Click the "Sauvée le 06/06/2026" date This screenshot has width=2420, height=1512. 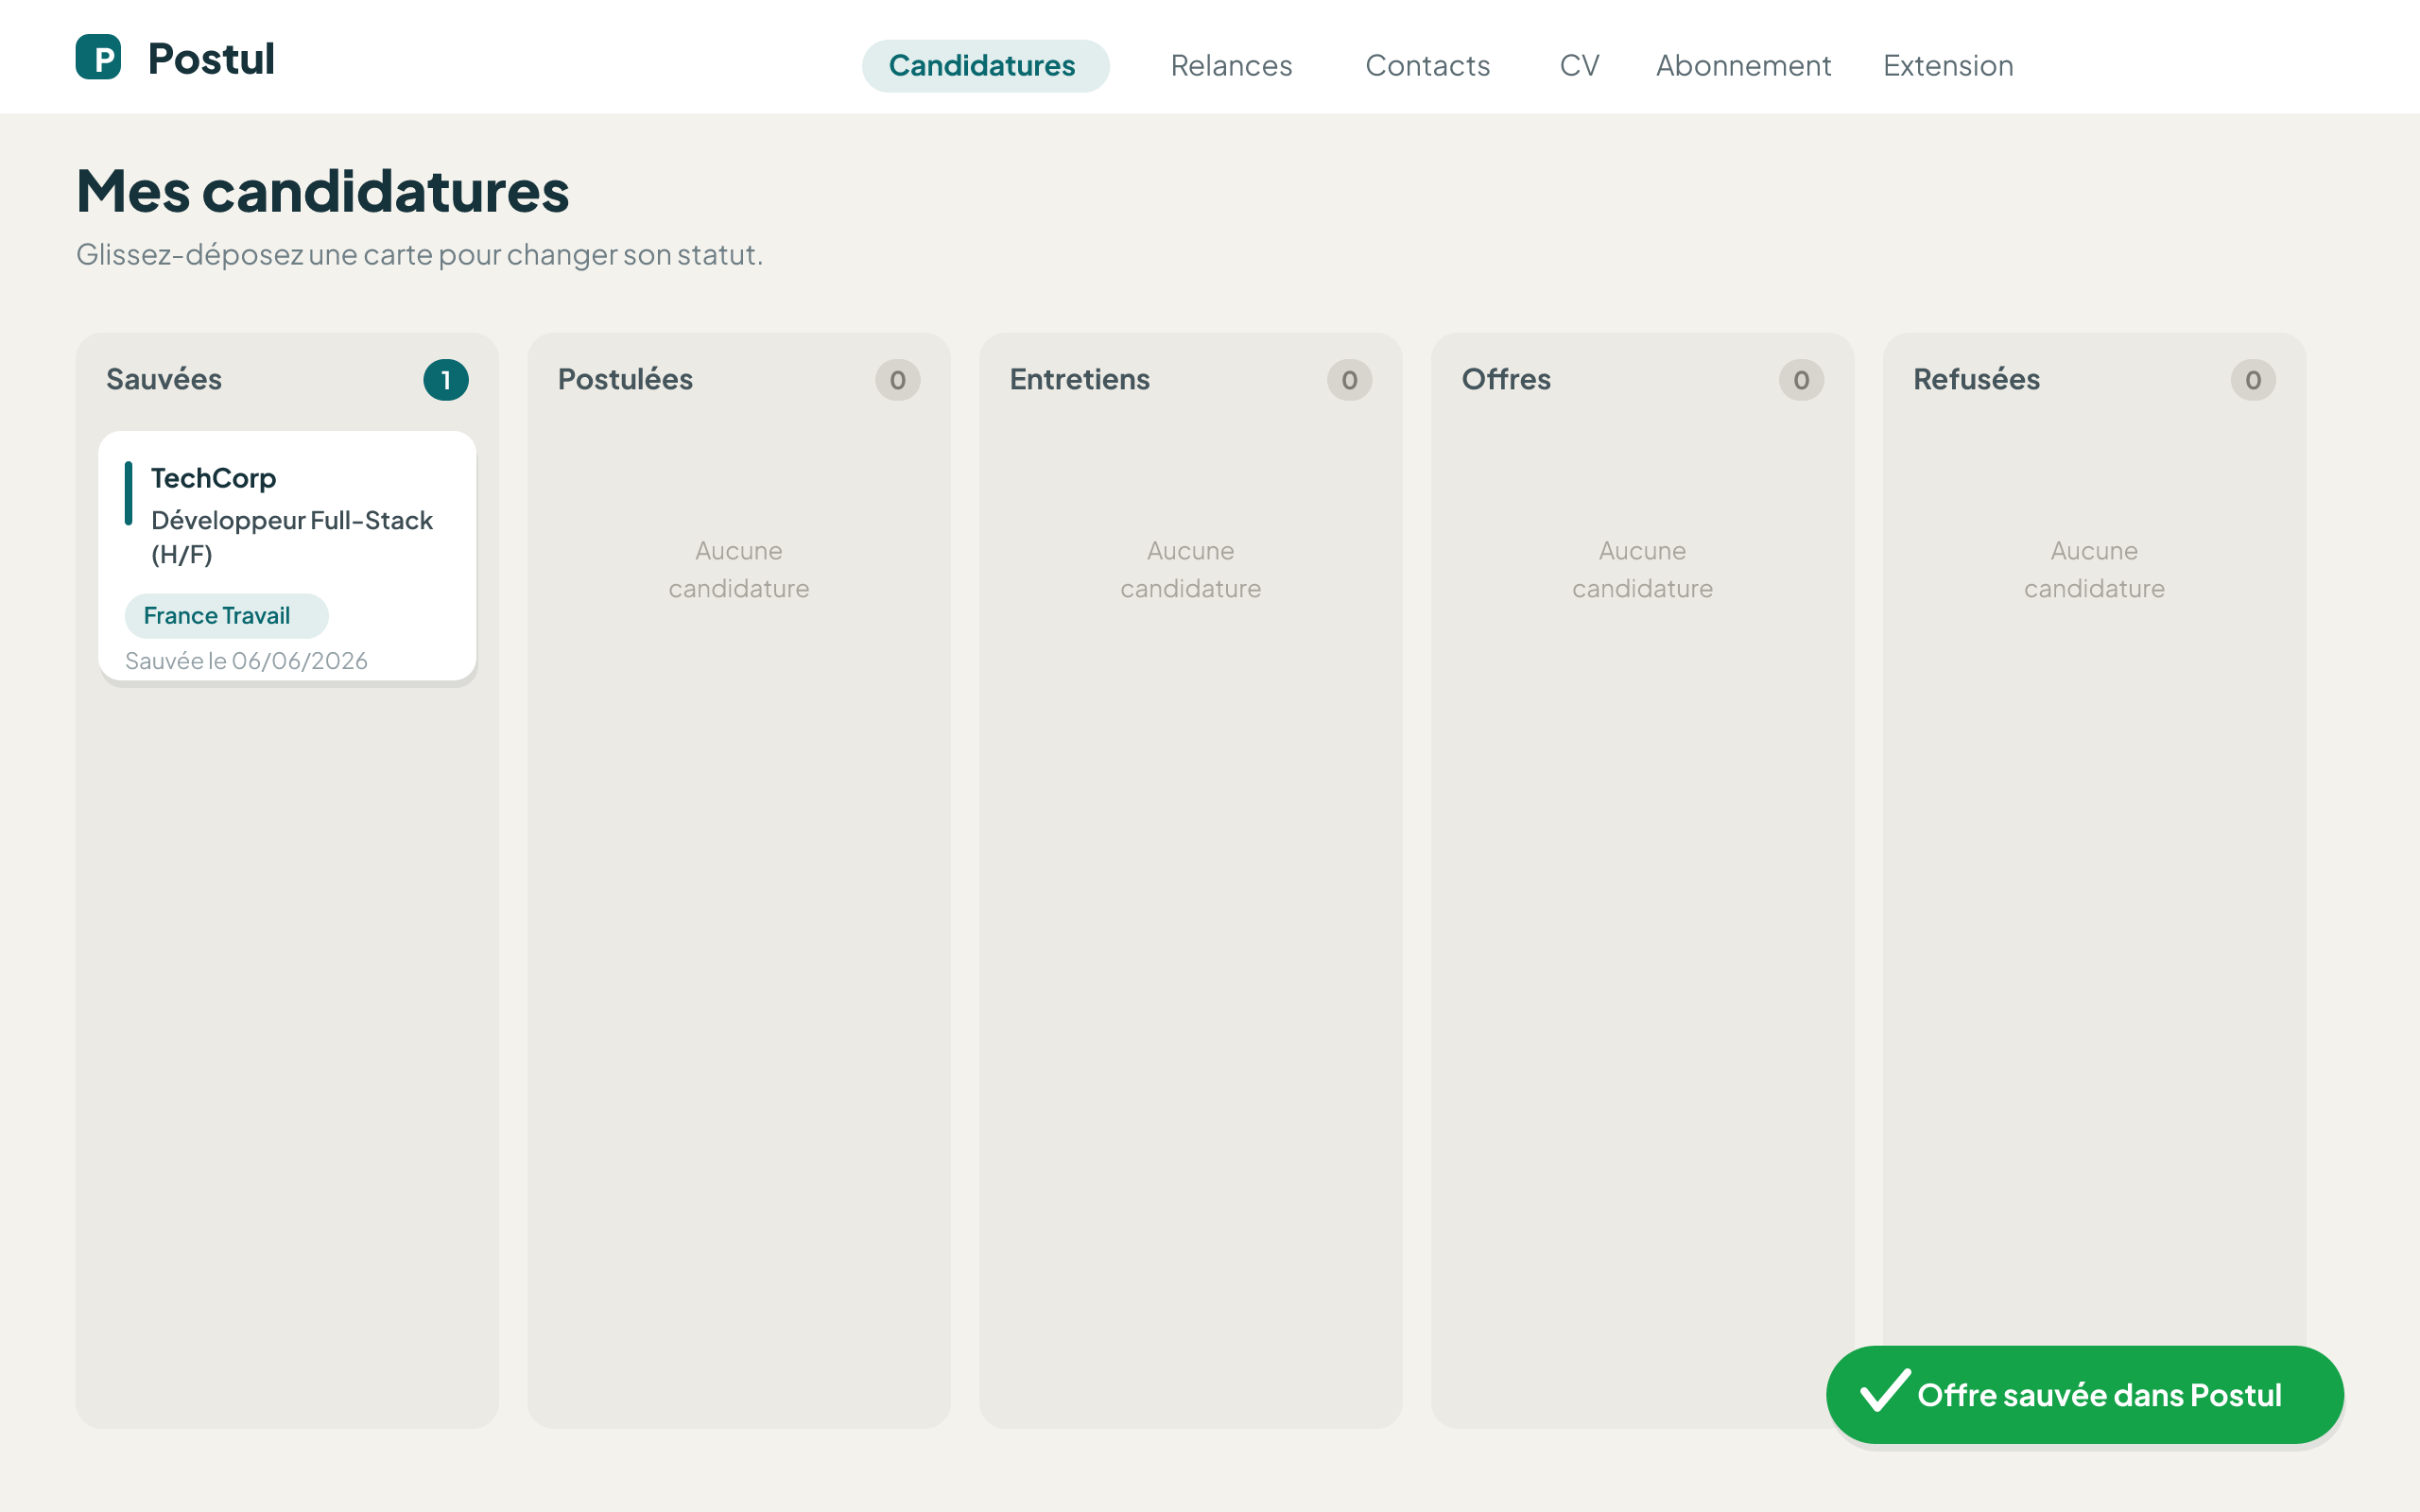pyautogui.click(x=246, y=661)
